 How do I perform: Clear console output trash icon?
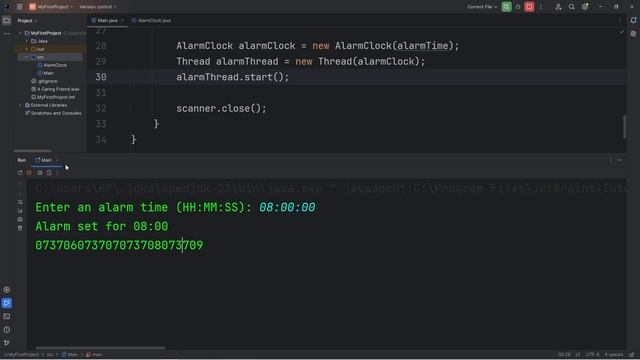pos(20,228)
